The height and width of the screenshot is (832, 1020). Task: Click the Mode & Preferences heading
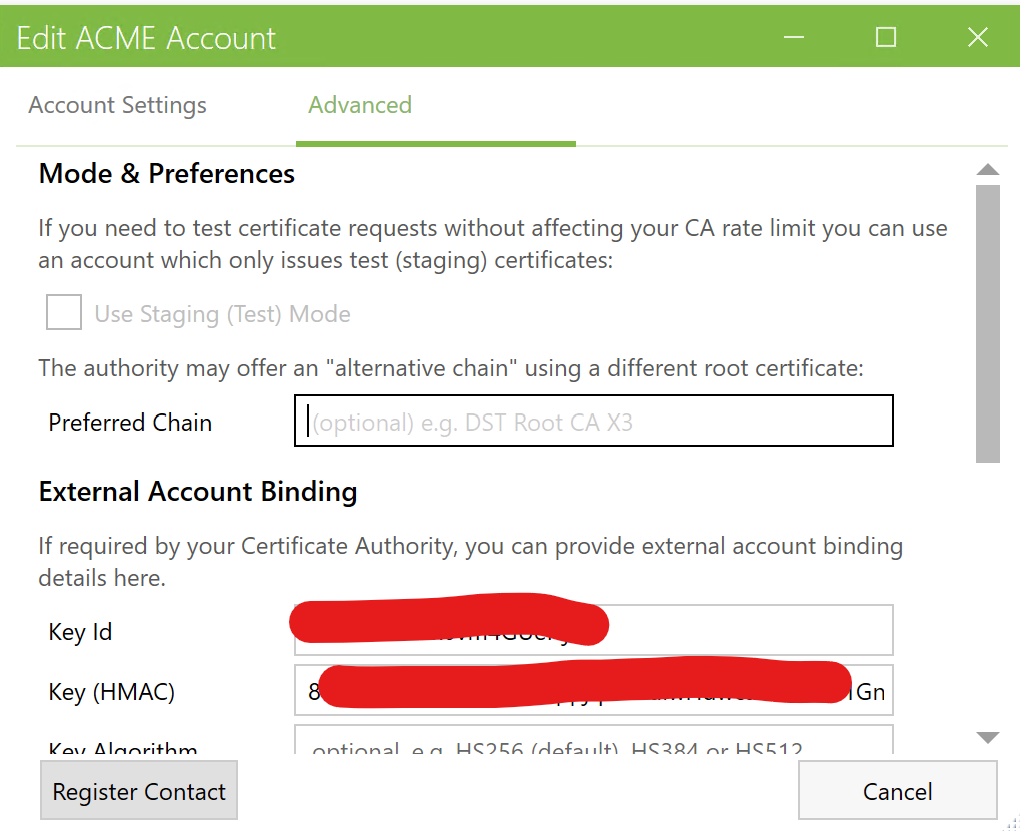point(167,174)
